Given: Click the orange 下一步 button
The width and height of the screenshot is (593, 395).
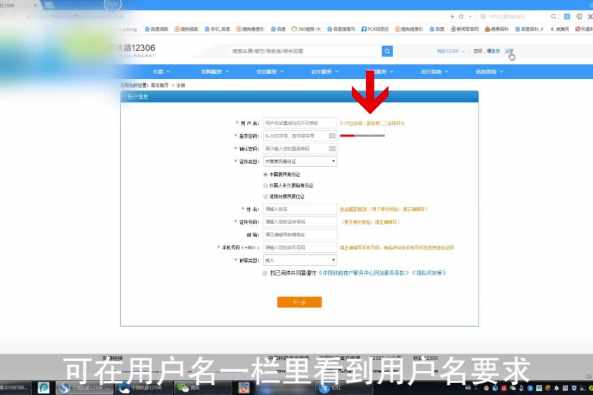Looking at the screenshot, I should click(x=300, y=302).
